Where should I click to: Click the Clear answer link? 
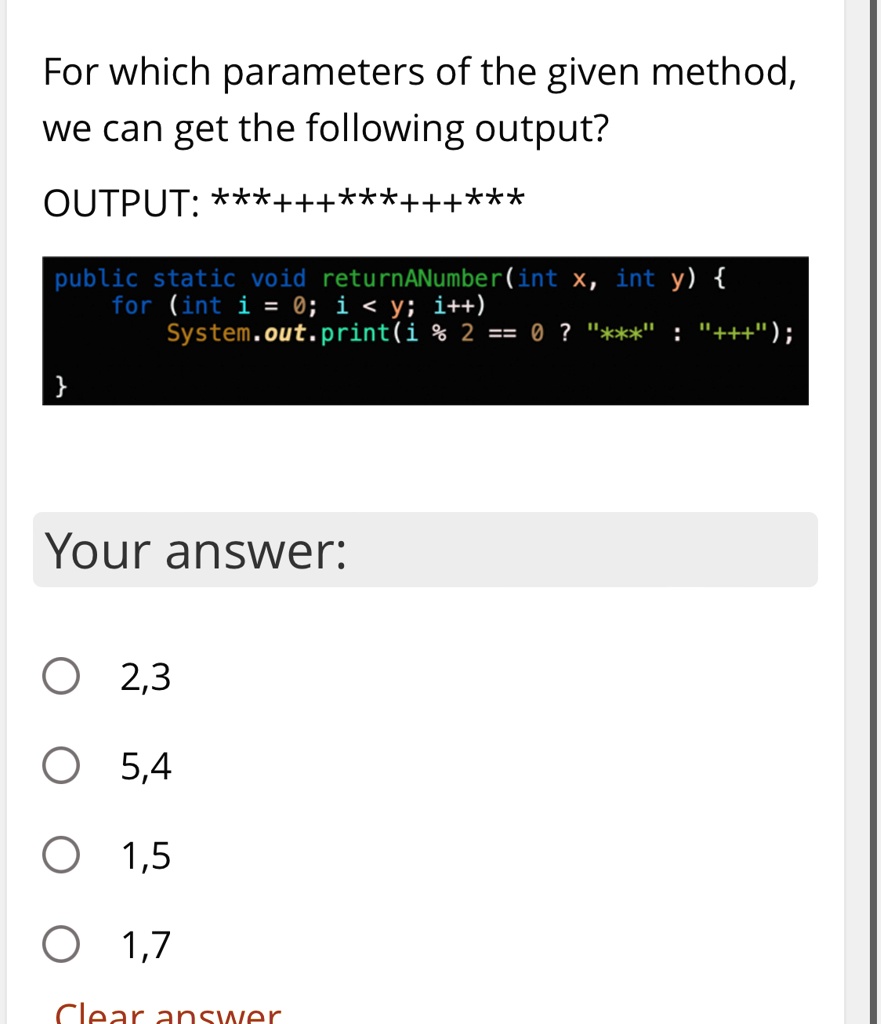(x=166, y=1012)
